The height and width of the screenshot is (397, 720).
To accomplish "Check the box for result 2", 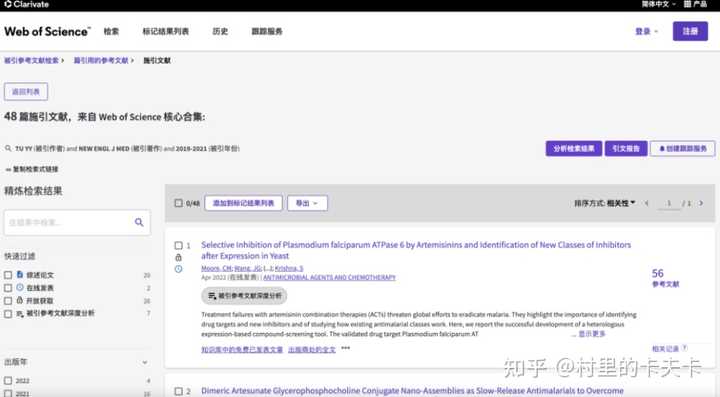I will coord(178,391).
